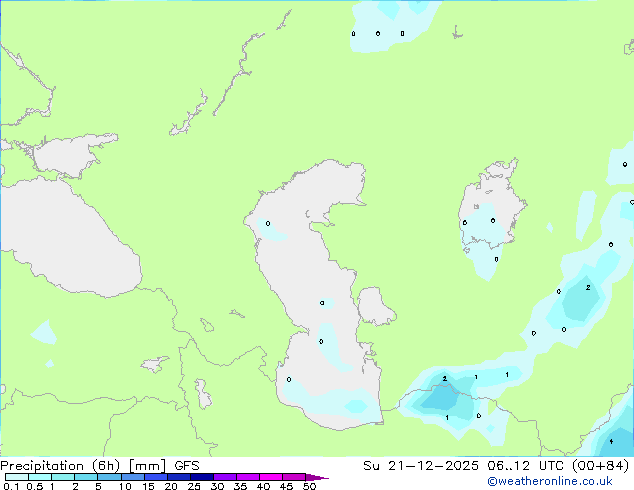Click the legend value "50"
Screen dimensions: 634x490
tap(310, 486)
